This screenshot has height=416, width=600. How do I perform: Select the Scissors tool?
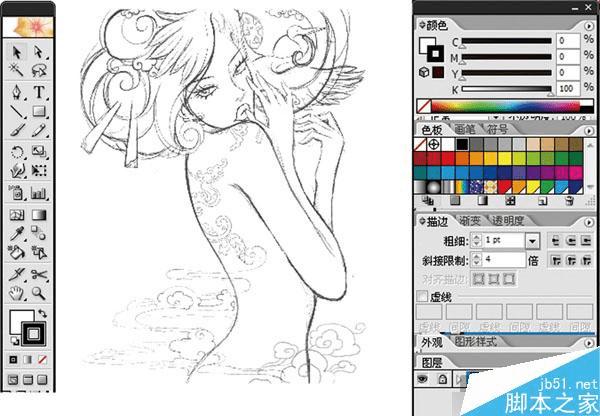pyautogui.click(x=39, y=274)
